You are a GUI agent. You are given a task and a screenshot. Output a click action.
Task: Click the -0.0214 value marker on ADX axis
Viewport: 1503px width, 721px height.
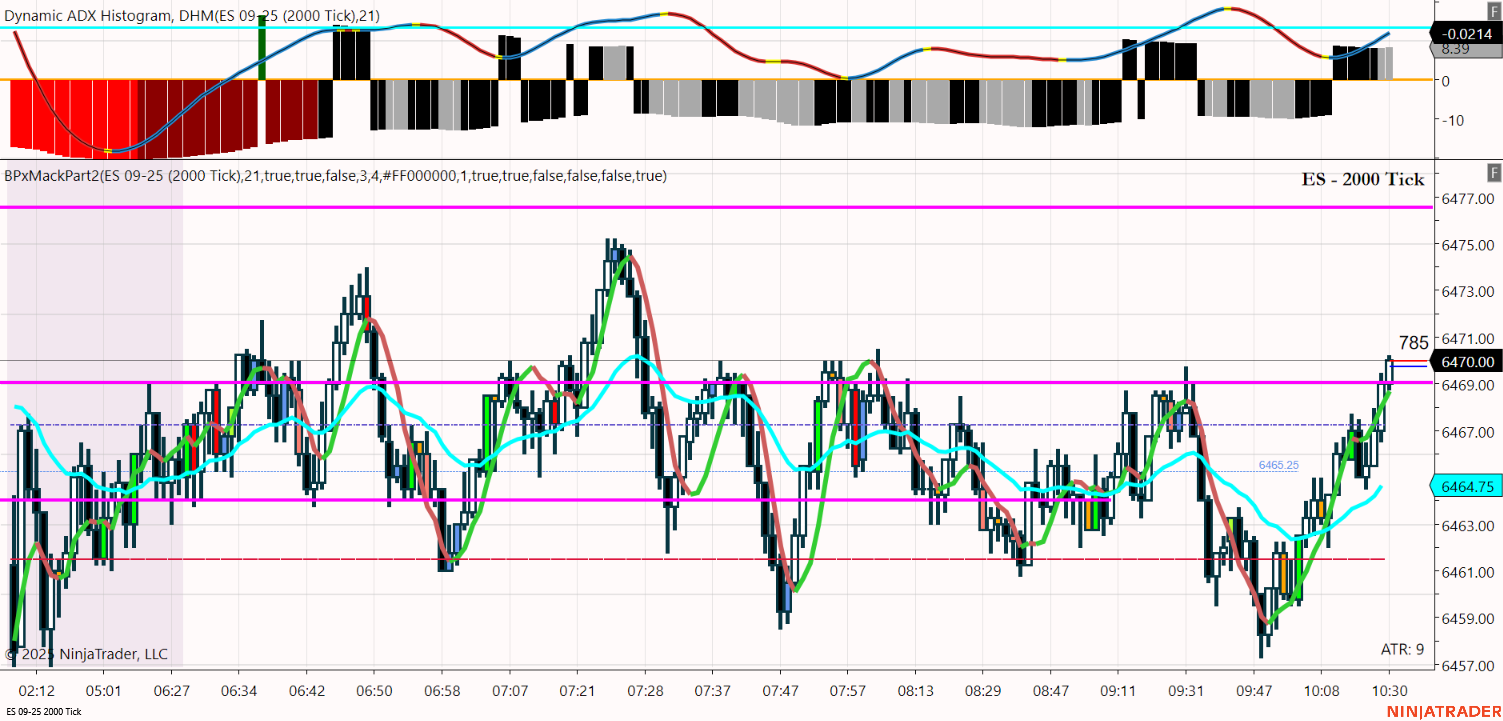tap(1466, 34)
